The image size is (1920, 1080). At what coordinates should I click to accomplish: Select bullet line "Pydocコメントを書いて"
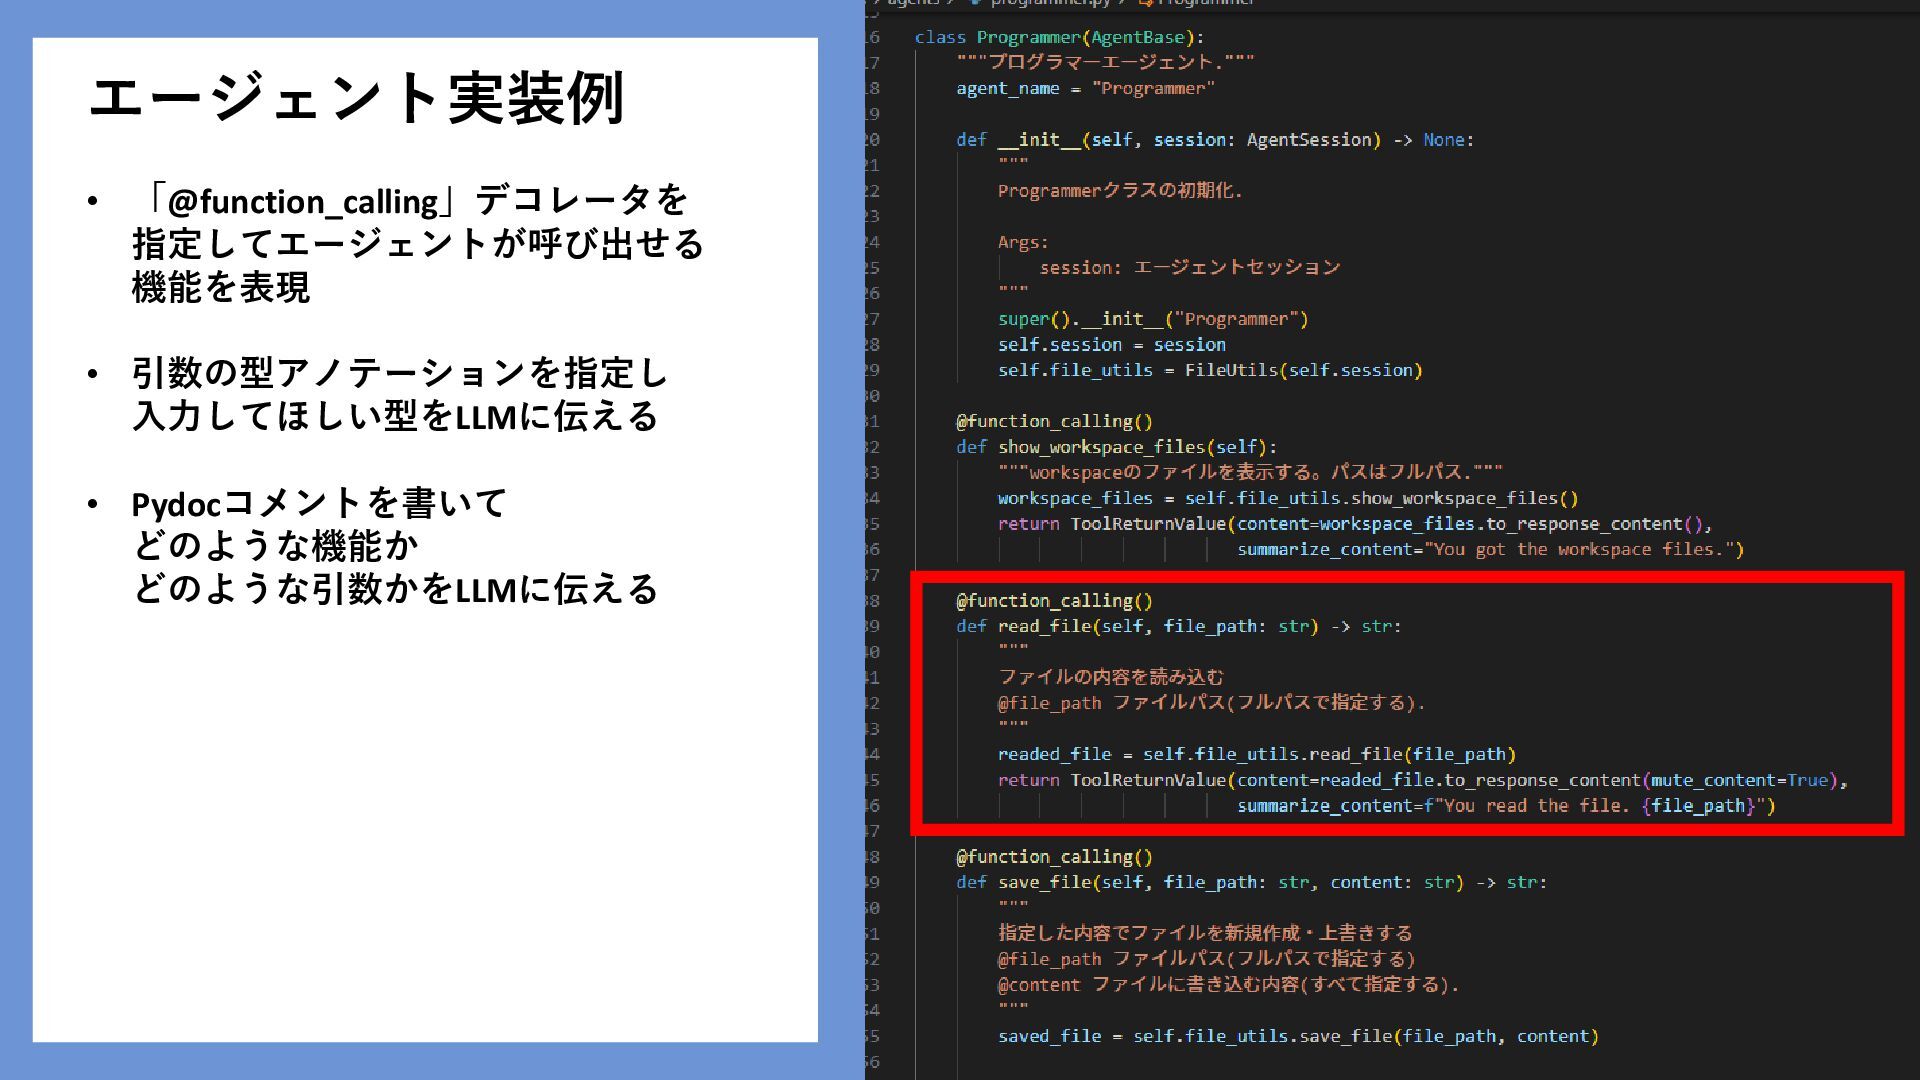click(x=320, y=503)
